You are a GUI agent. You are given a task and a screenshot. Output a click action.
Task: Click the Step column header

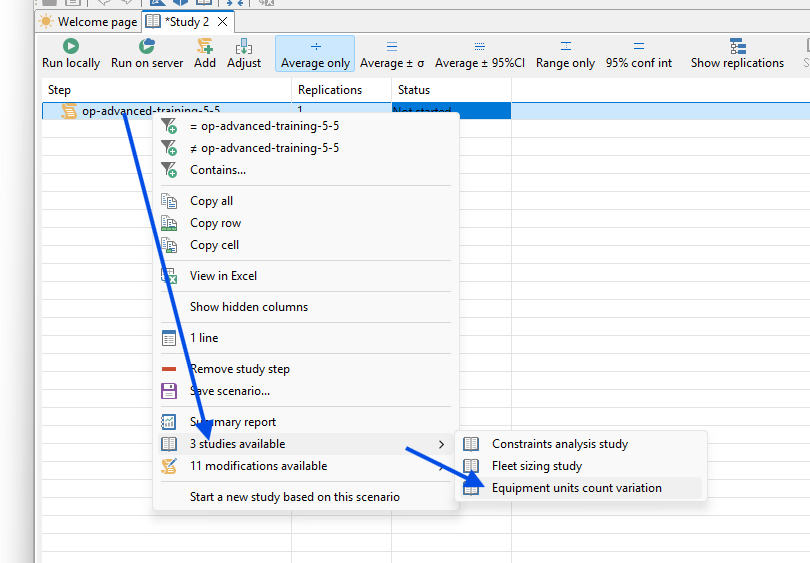(x=166, y=90)
